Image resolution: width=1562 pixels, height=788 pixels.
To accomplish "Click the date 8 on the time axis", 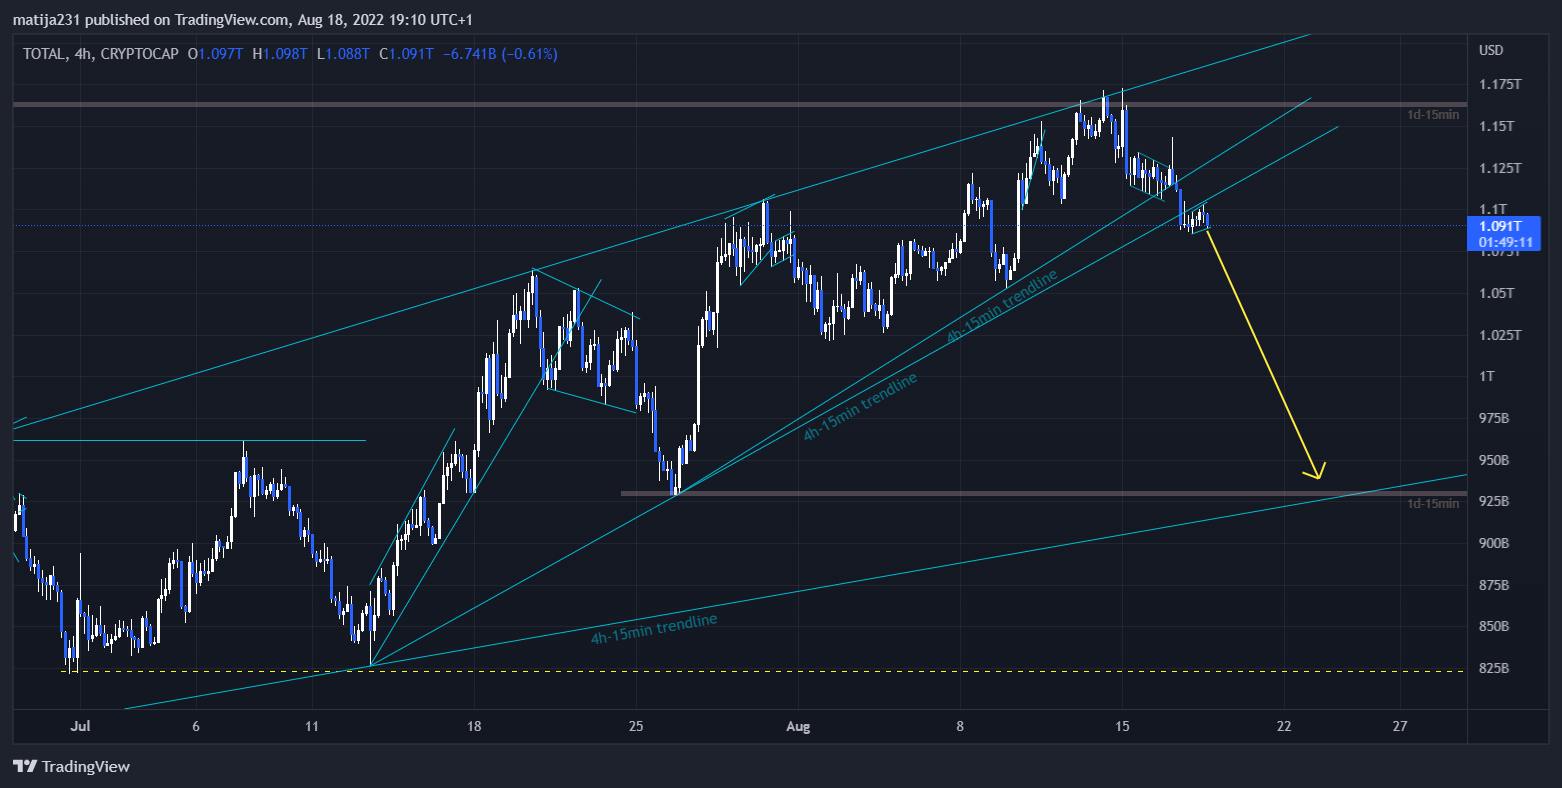I will [960, 726].
